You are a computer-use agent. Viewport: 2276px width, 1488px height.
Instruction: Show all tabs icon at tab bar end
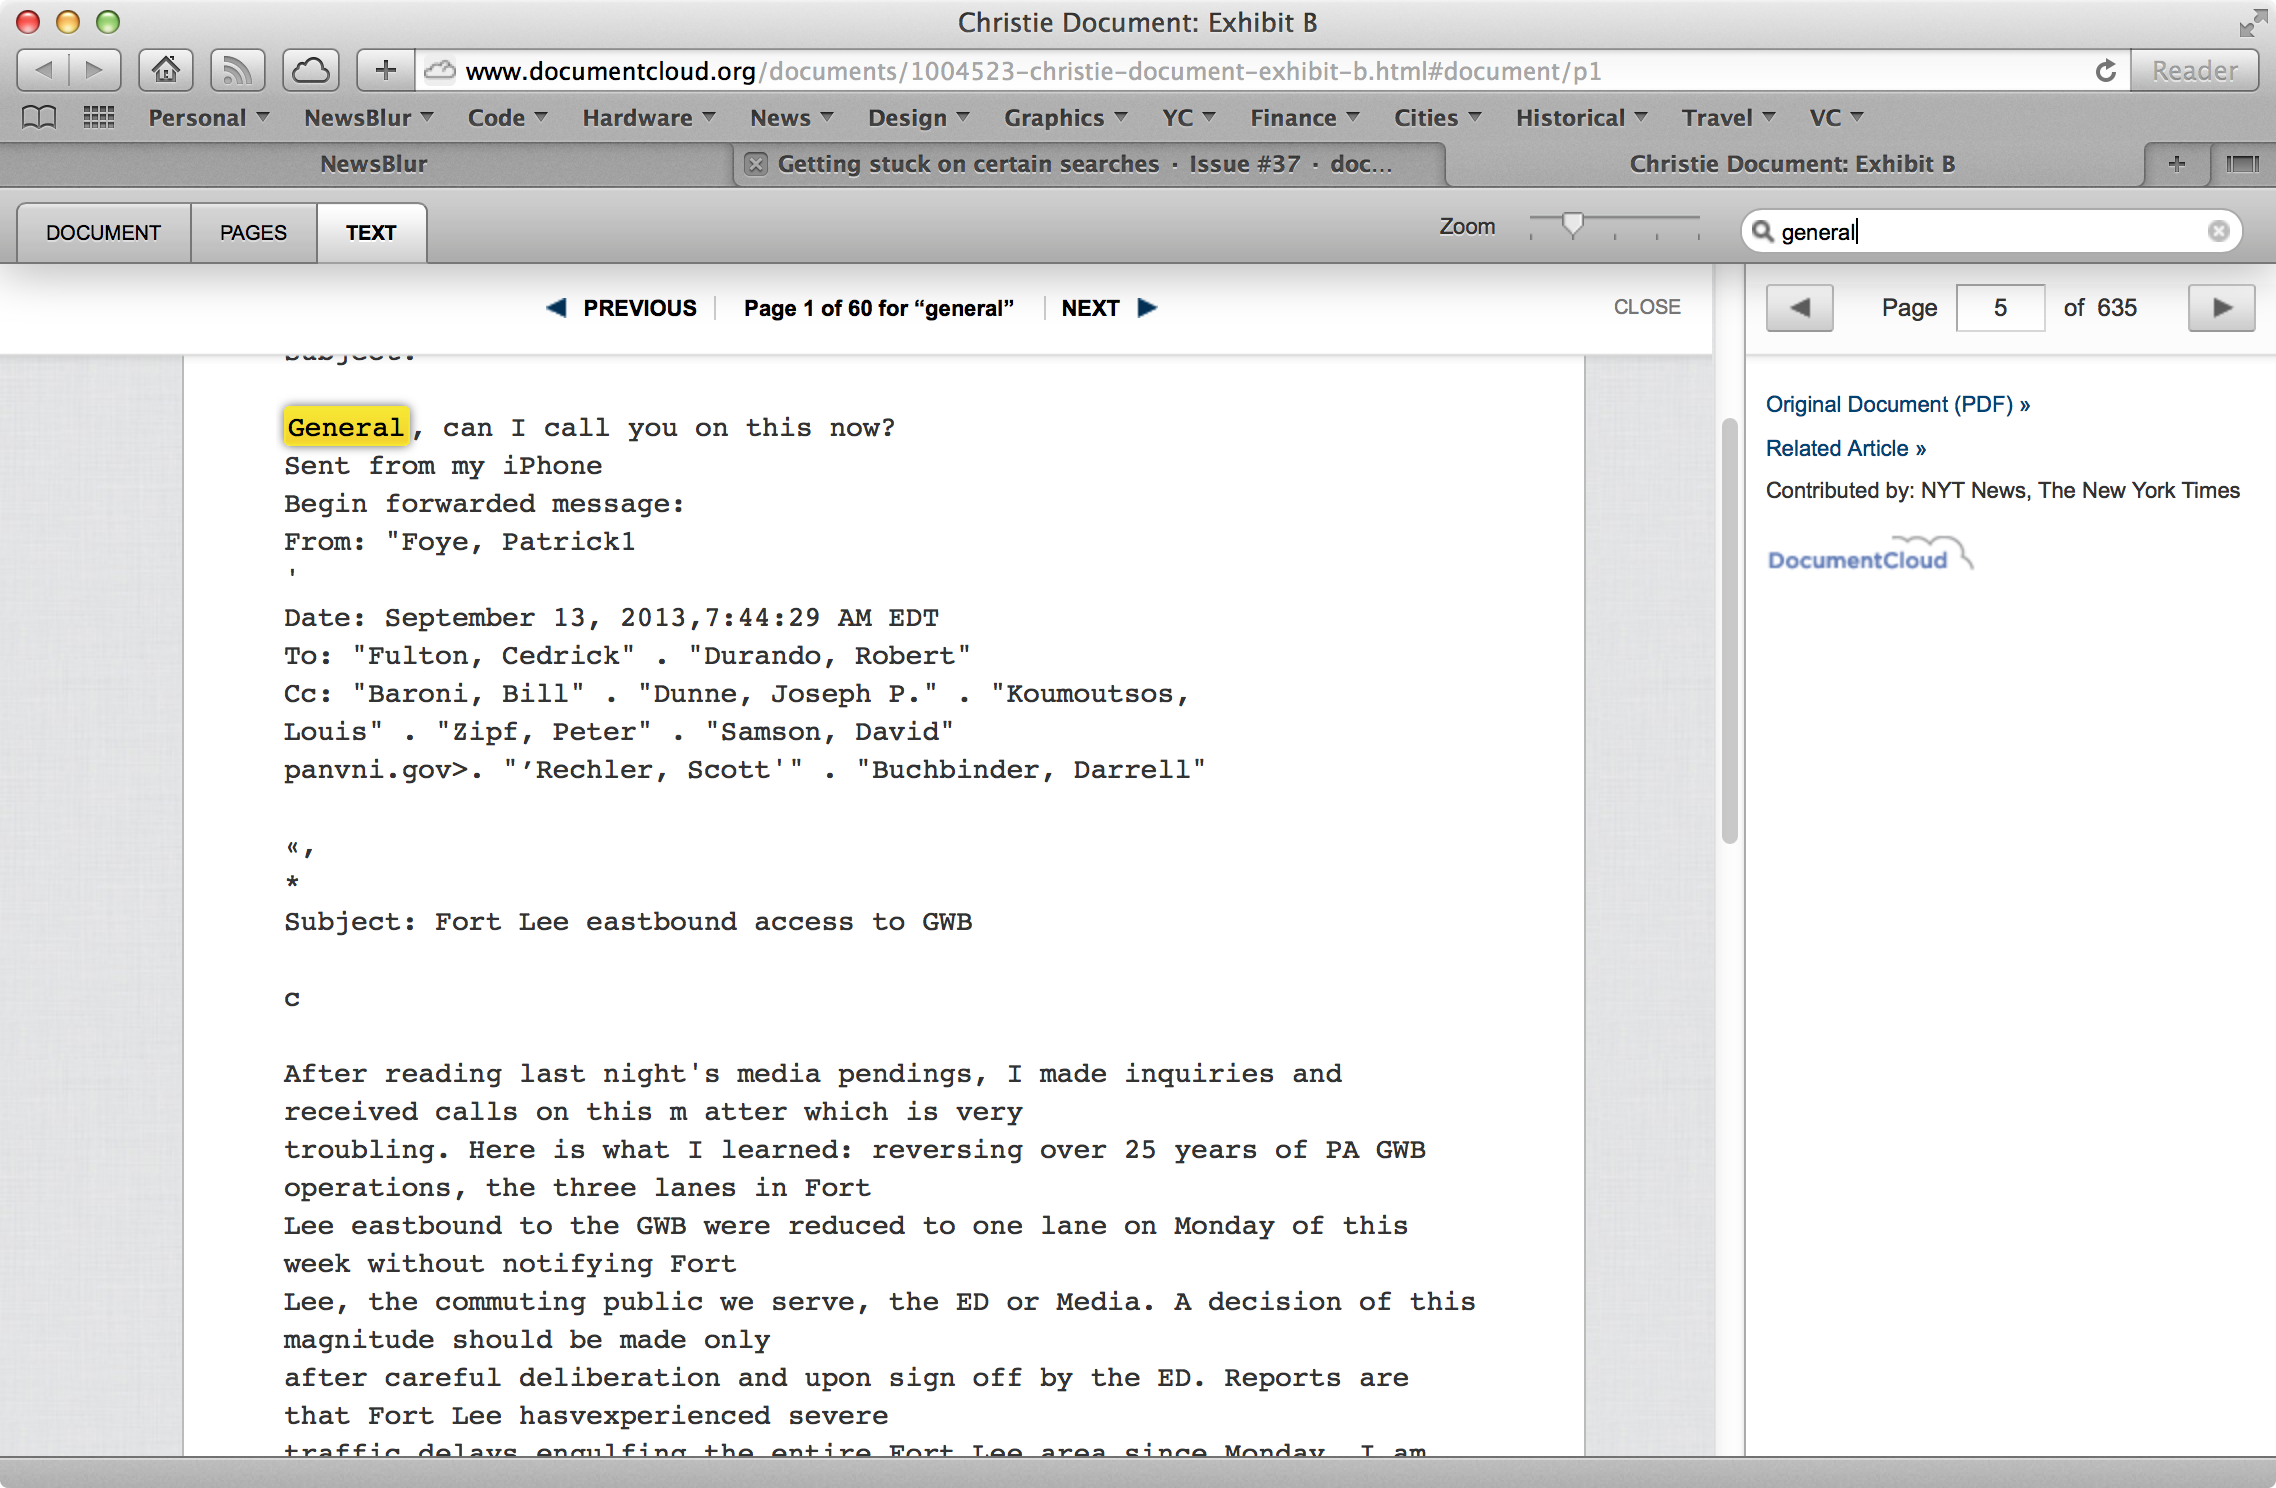2242,164
